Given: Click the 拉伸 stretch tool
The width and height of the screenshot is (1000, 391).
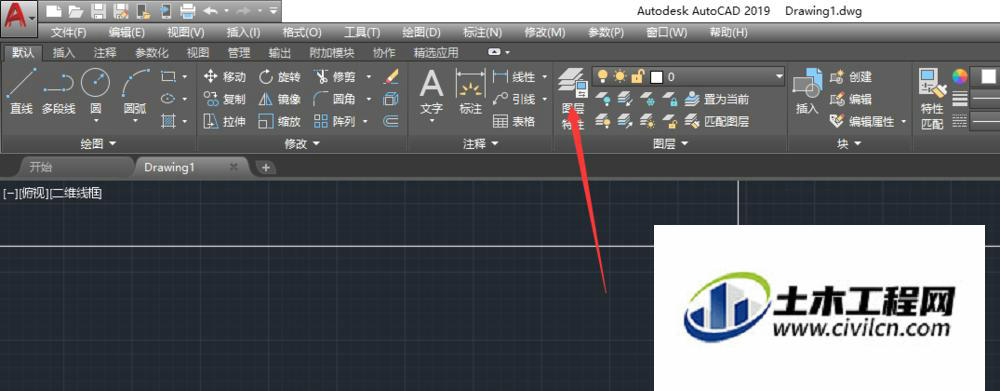Looking at the screenshot, I should [224, 121].
